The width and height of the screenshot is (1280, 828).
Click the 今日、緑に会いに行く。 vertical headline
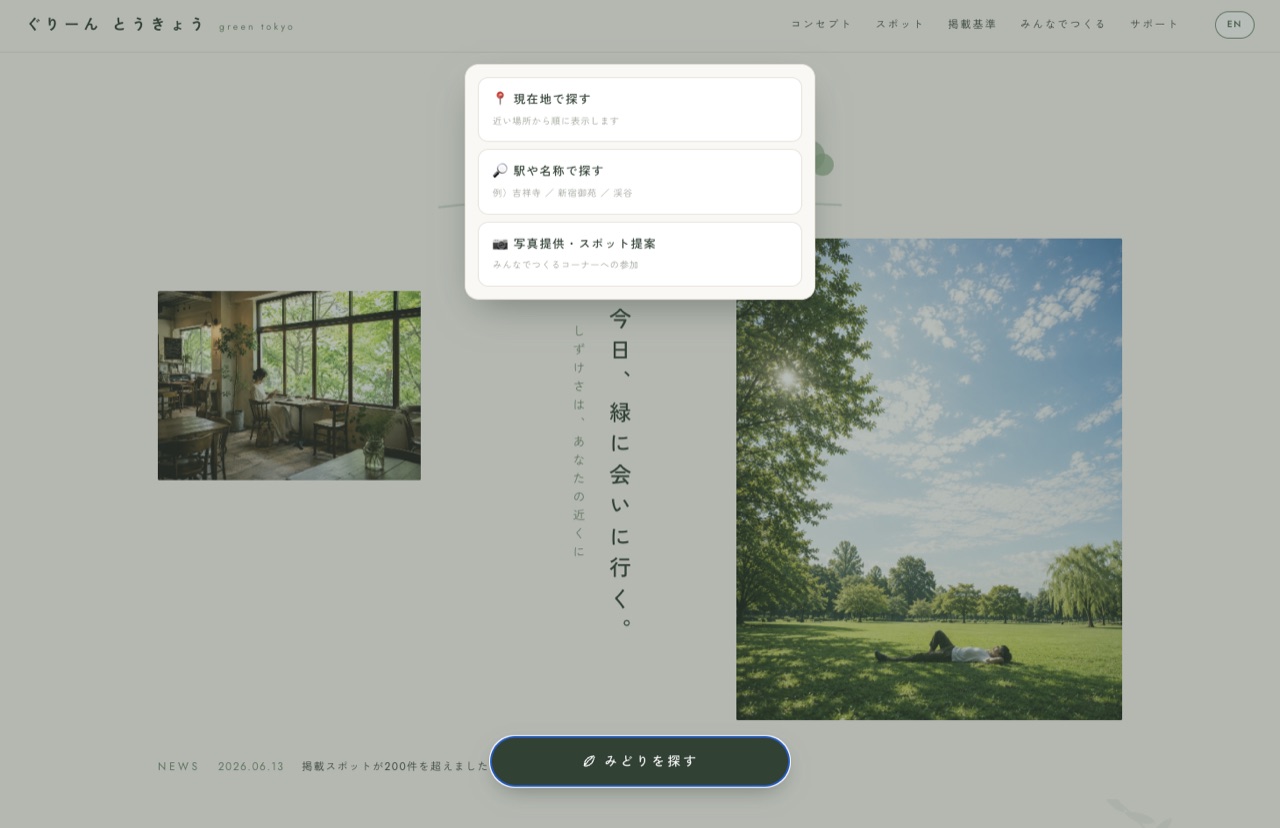pyautogui.click(x=621, y=468)
